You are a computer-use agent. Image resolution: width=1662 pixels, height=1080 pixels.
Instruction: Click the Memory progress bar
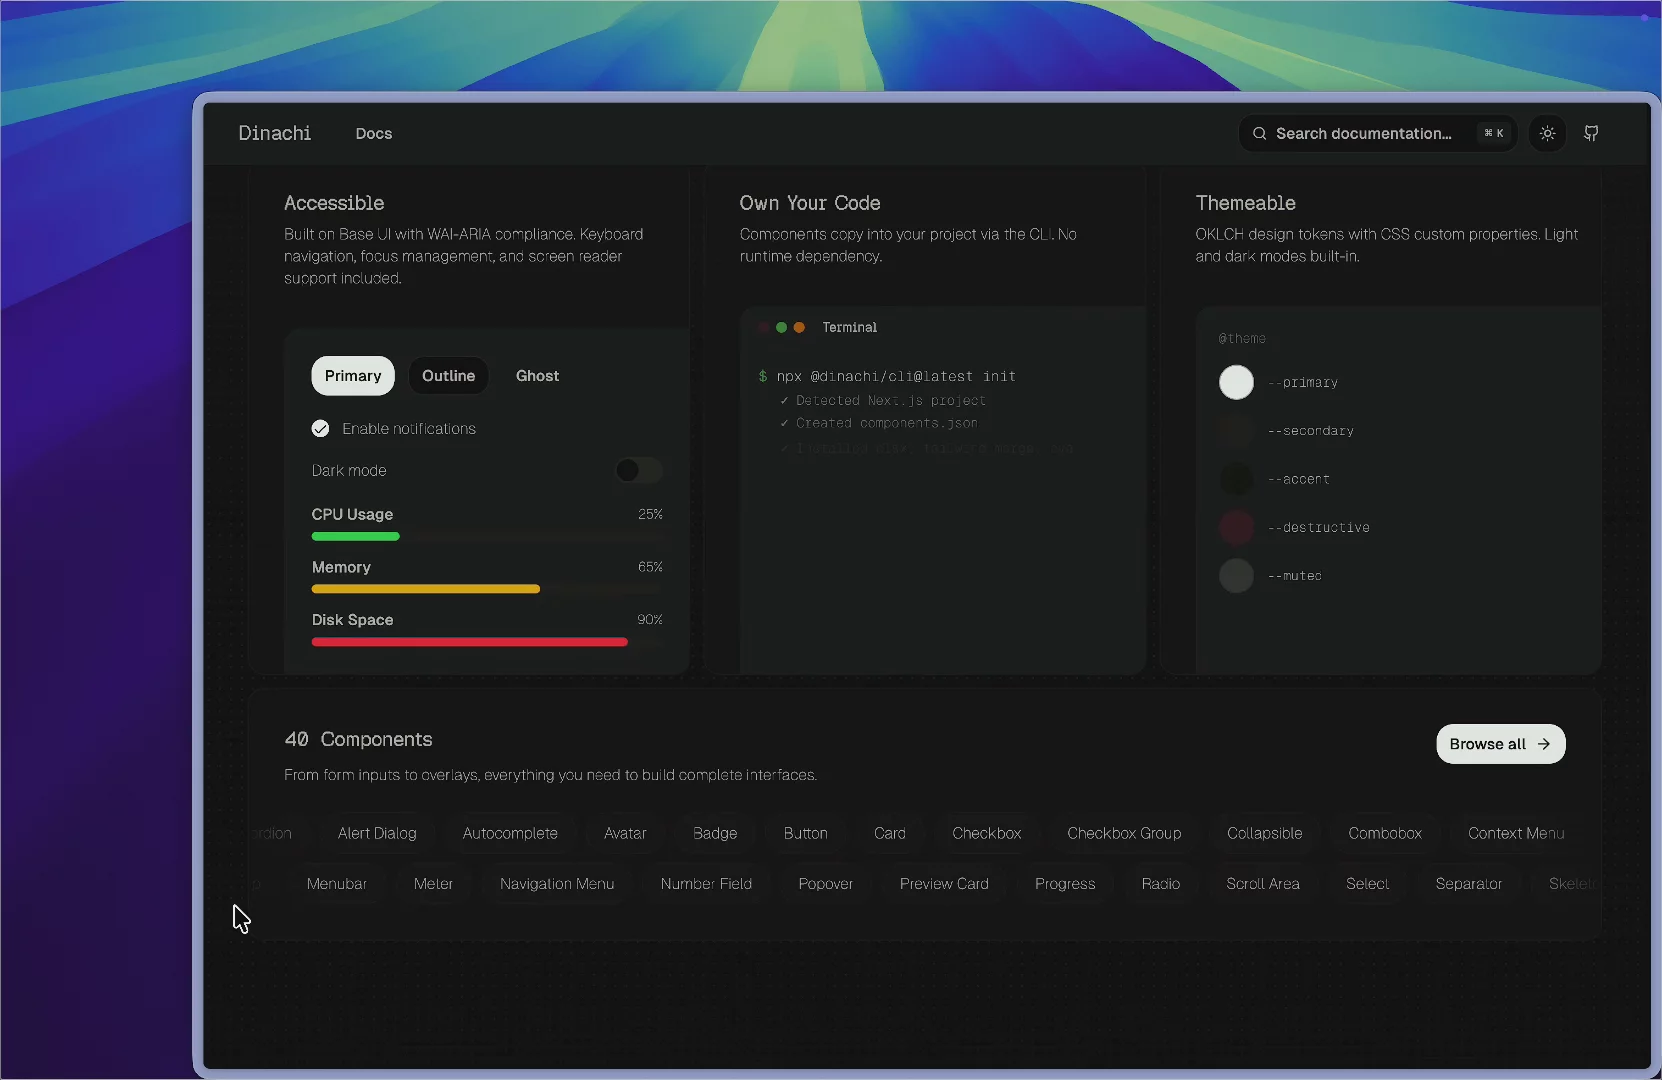click(487, 590)
